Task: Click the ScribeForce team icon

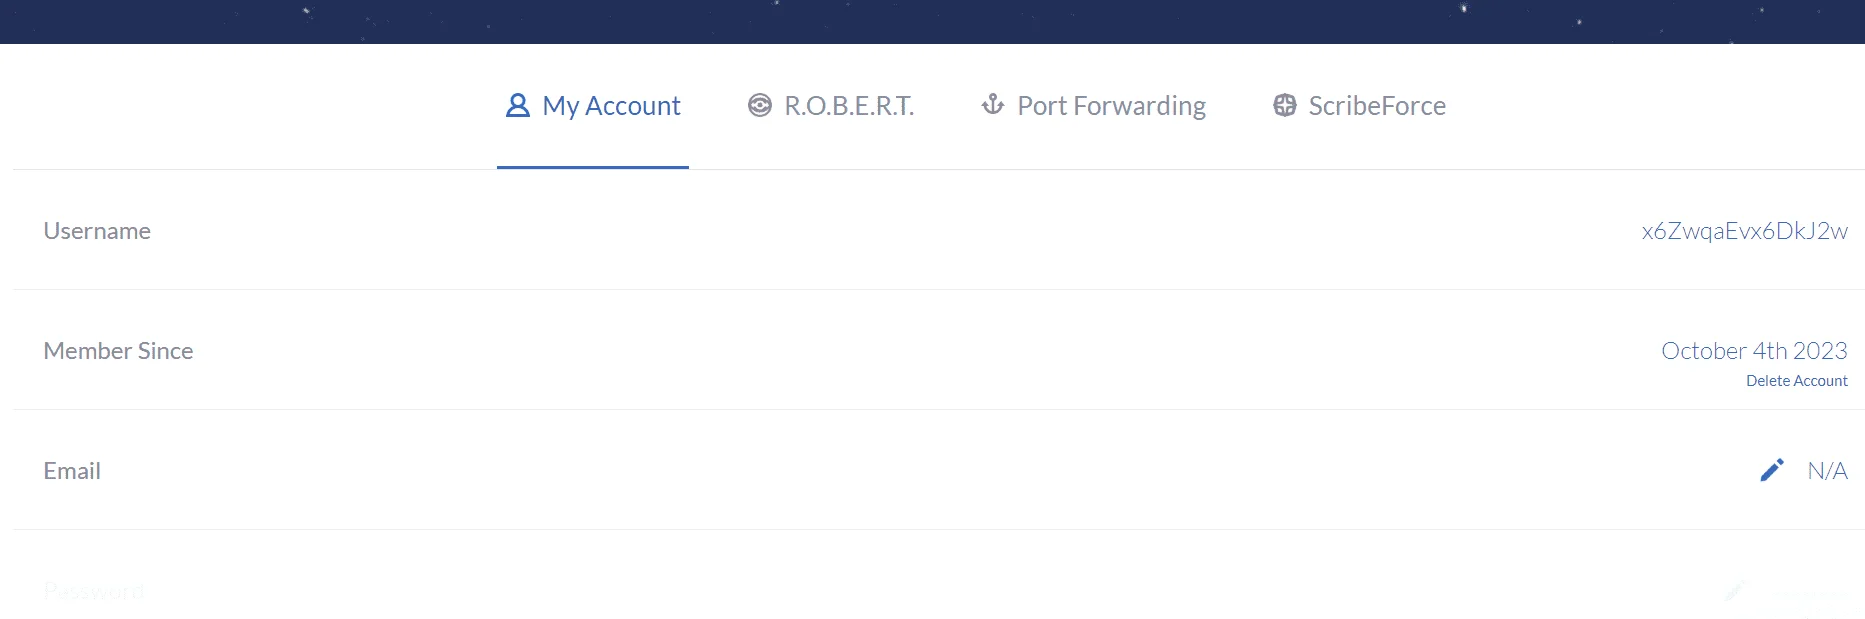Action: [1285, 105]
